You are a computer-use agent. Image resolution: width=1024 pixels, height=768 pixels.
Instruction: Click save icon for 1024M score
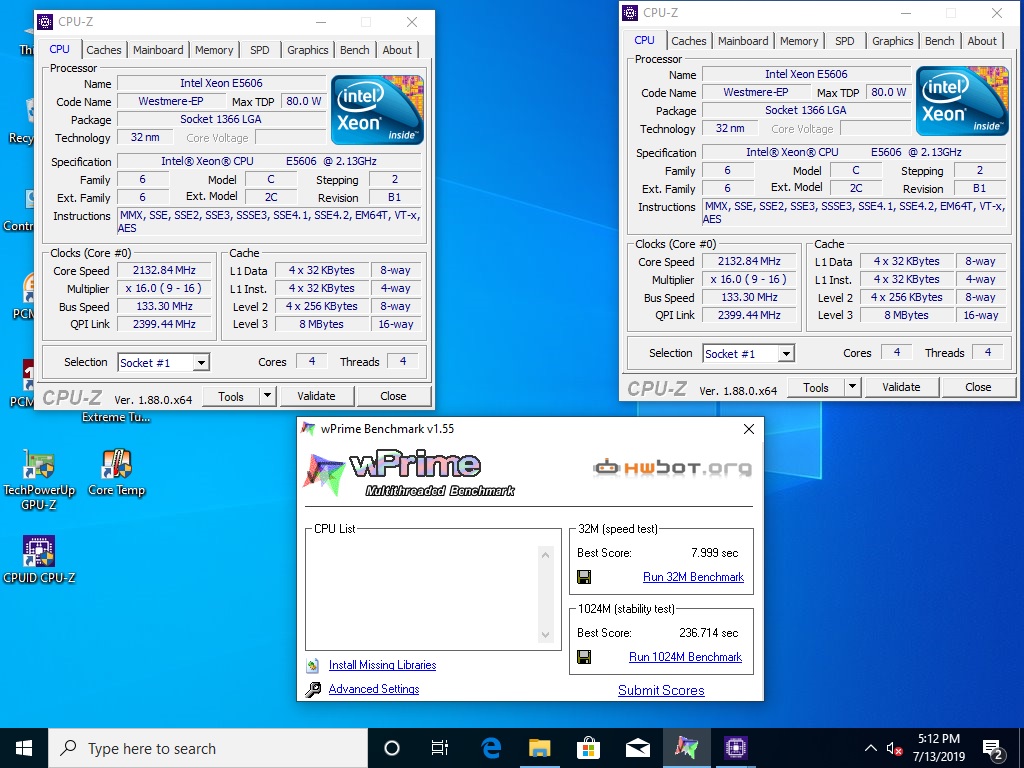click(x=584, y=657)
